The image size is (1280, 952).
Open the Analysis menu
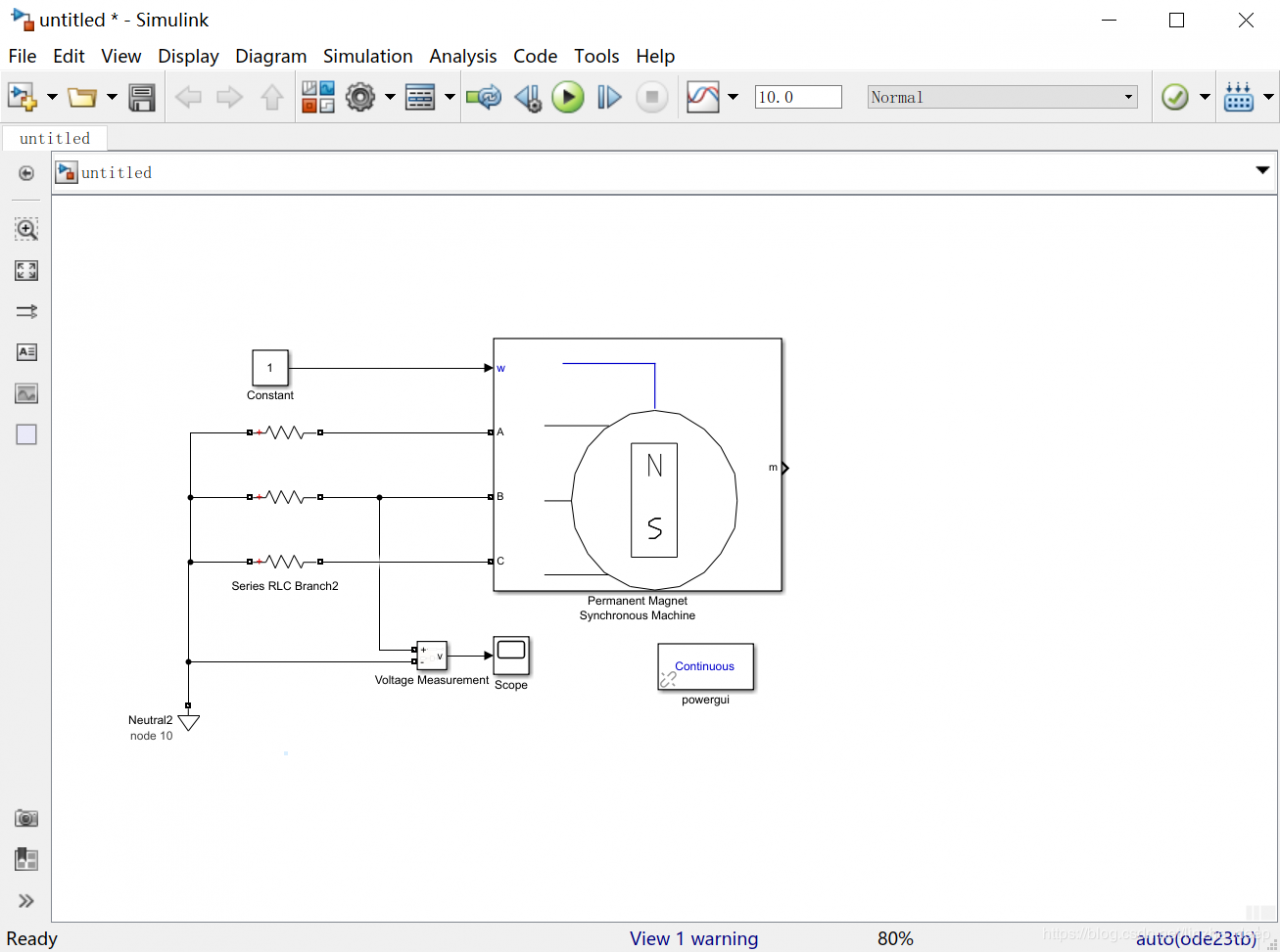click(463, 56)
